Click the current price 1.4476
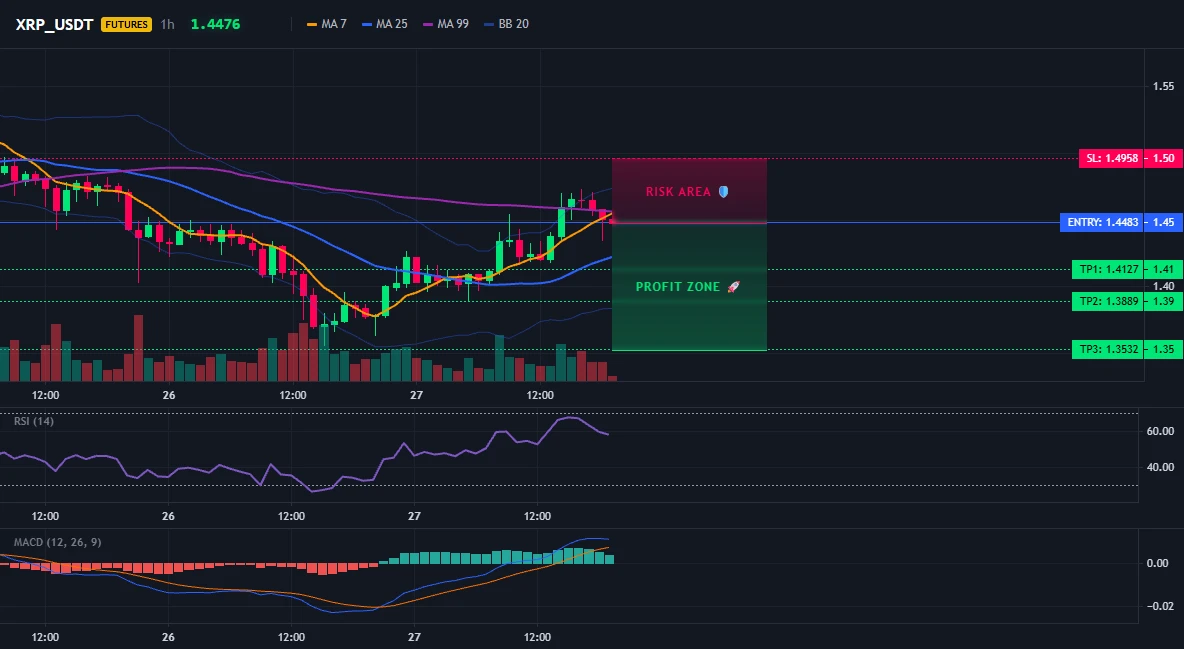The height and width of the screenshot is (649, 1184). click(215, 24)
